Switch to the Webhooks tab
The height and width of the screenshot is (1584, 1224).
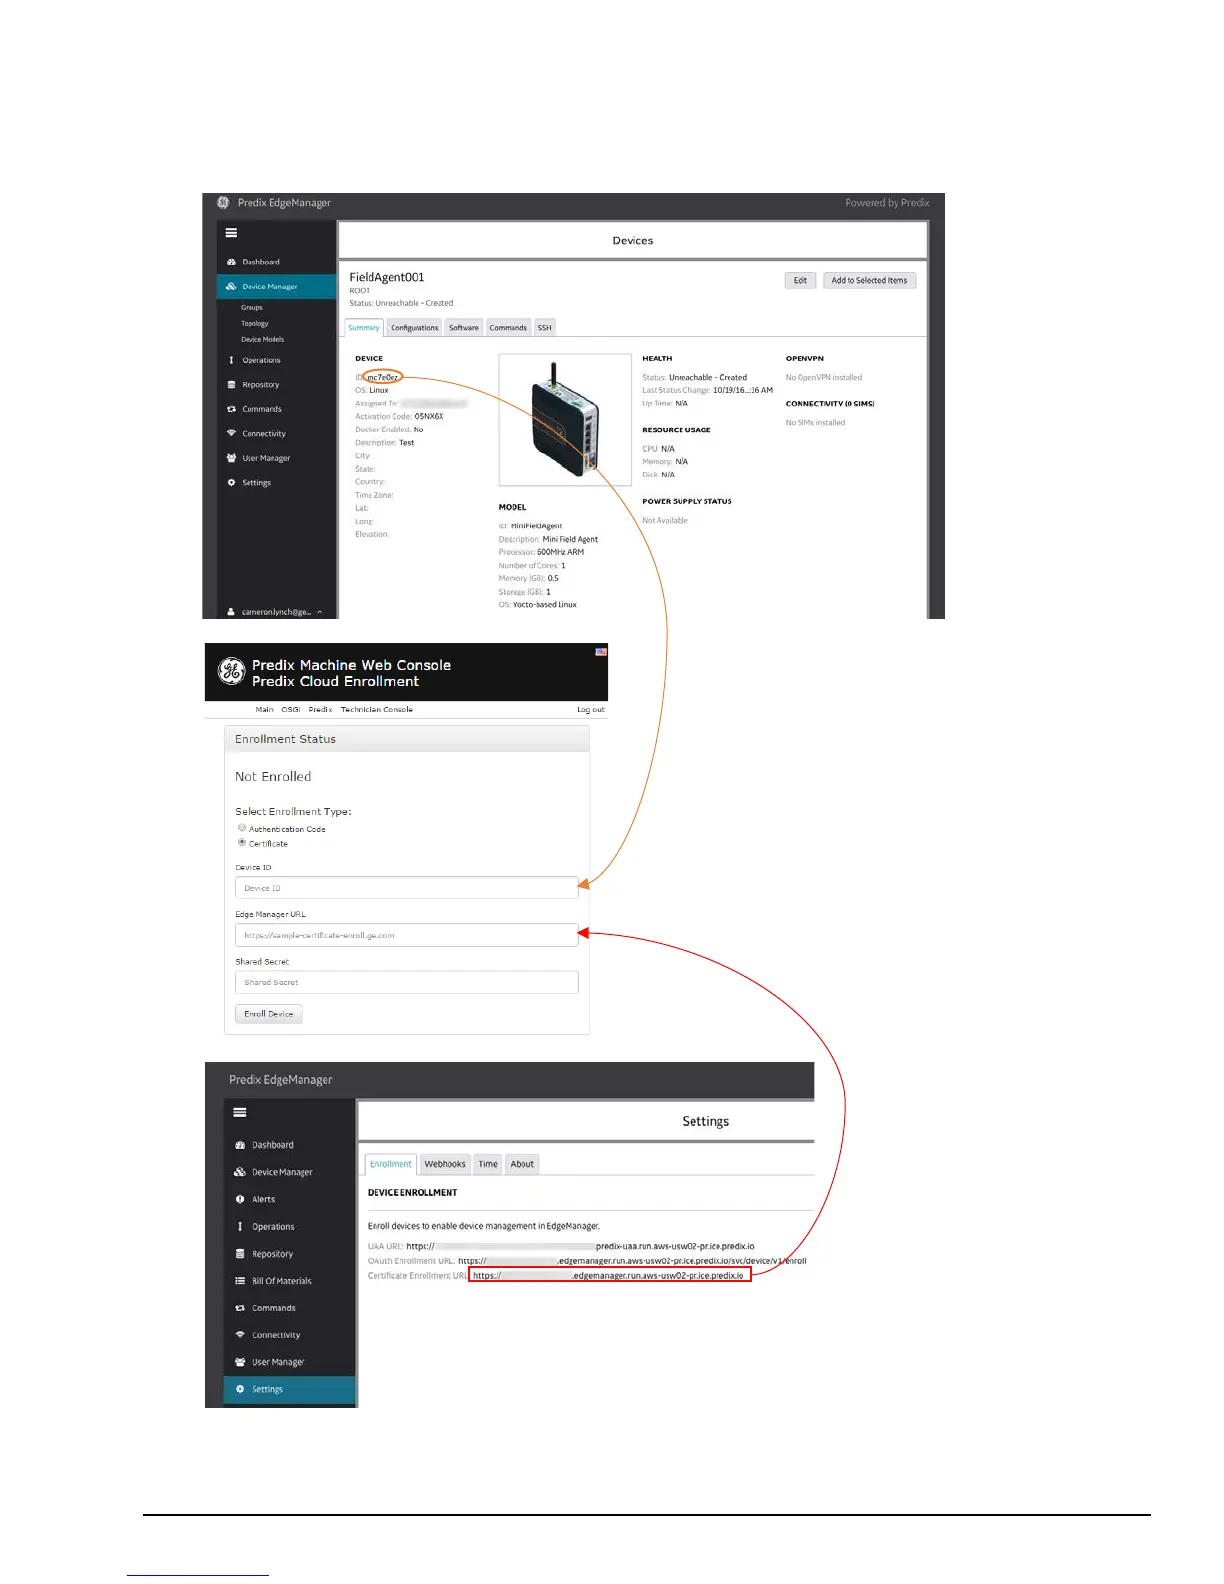(445, 1164)
